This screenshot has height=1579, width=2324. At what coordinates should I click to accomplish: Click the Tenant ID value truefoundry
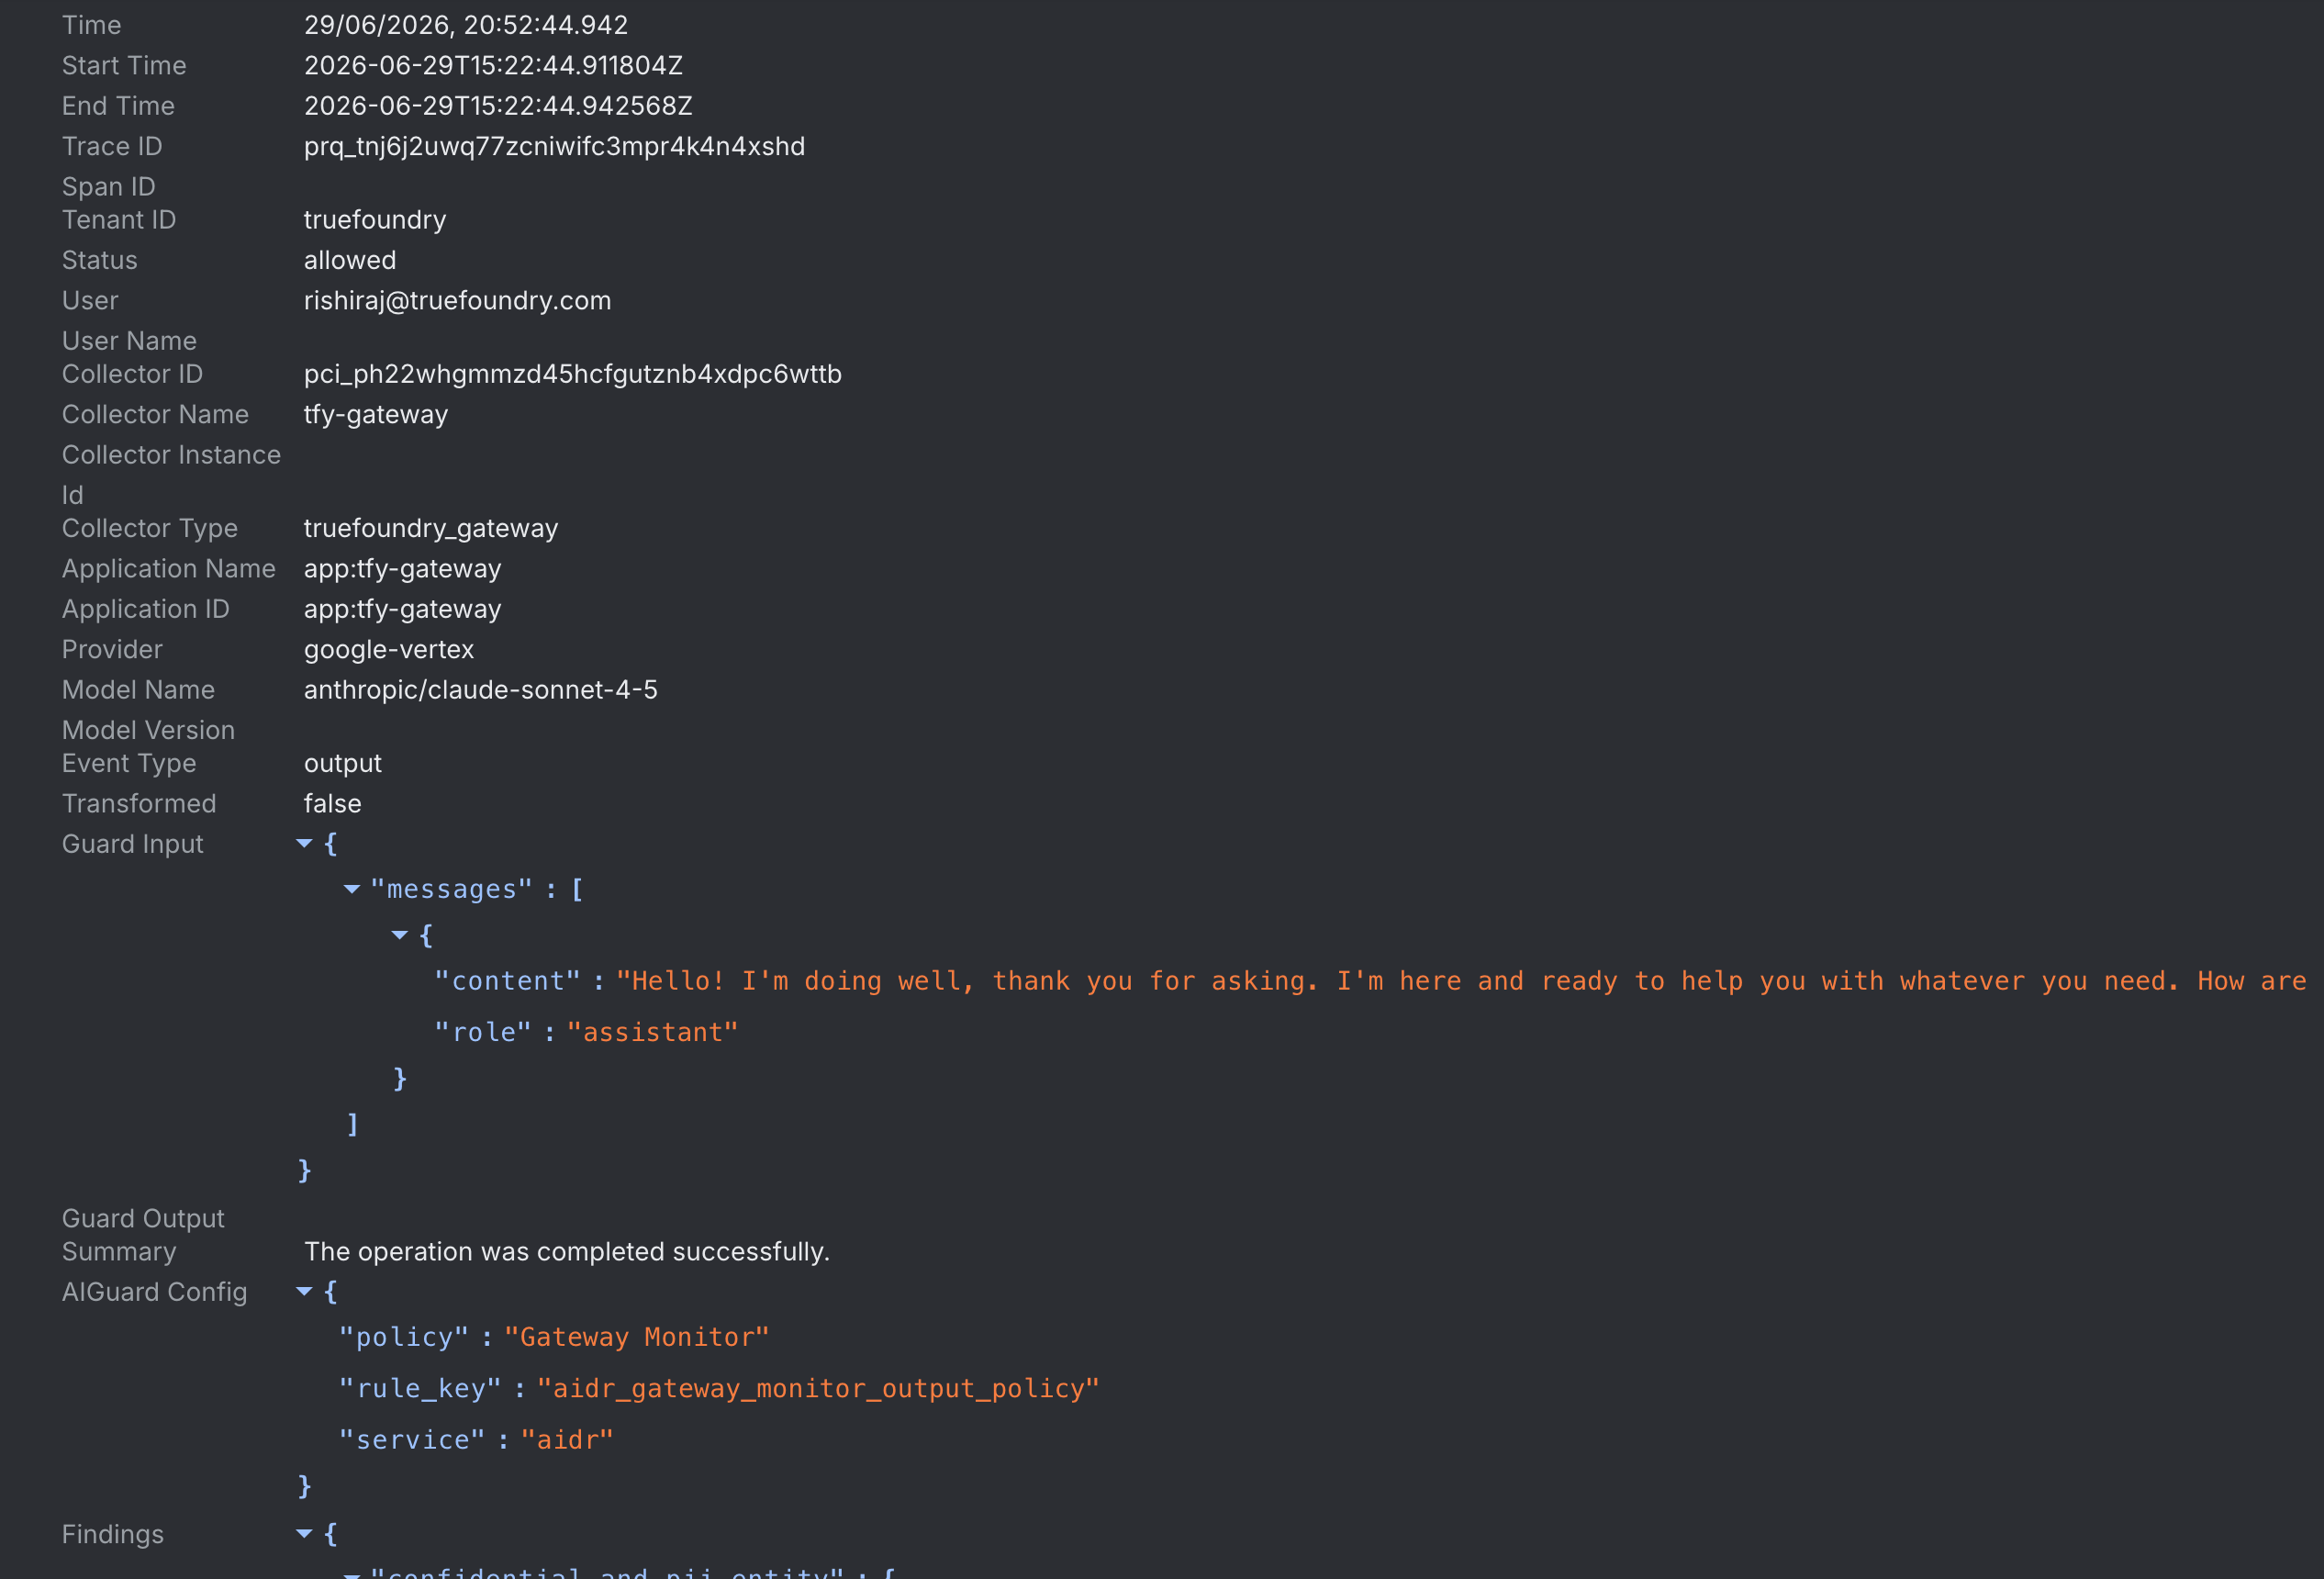click(x=375, y=220)
